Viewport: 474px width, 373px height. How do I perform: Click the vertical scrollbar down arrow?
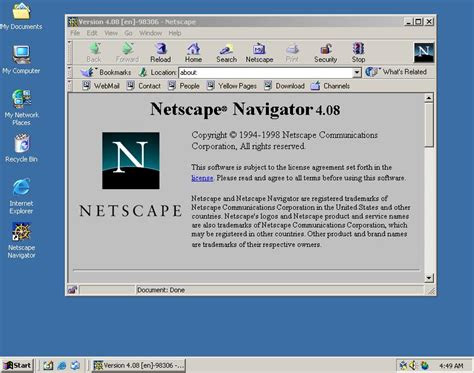429,278
